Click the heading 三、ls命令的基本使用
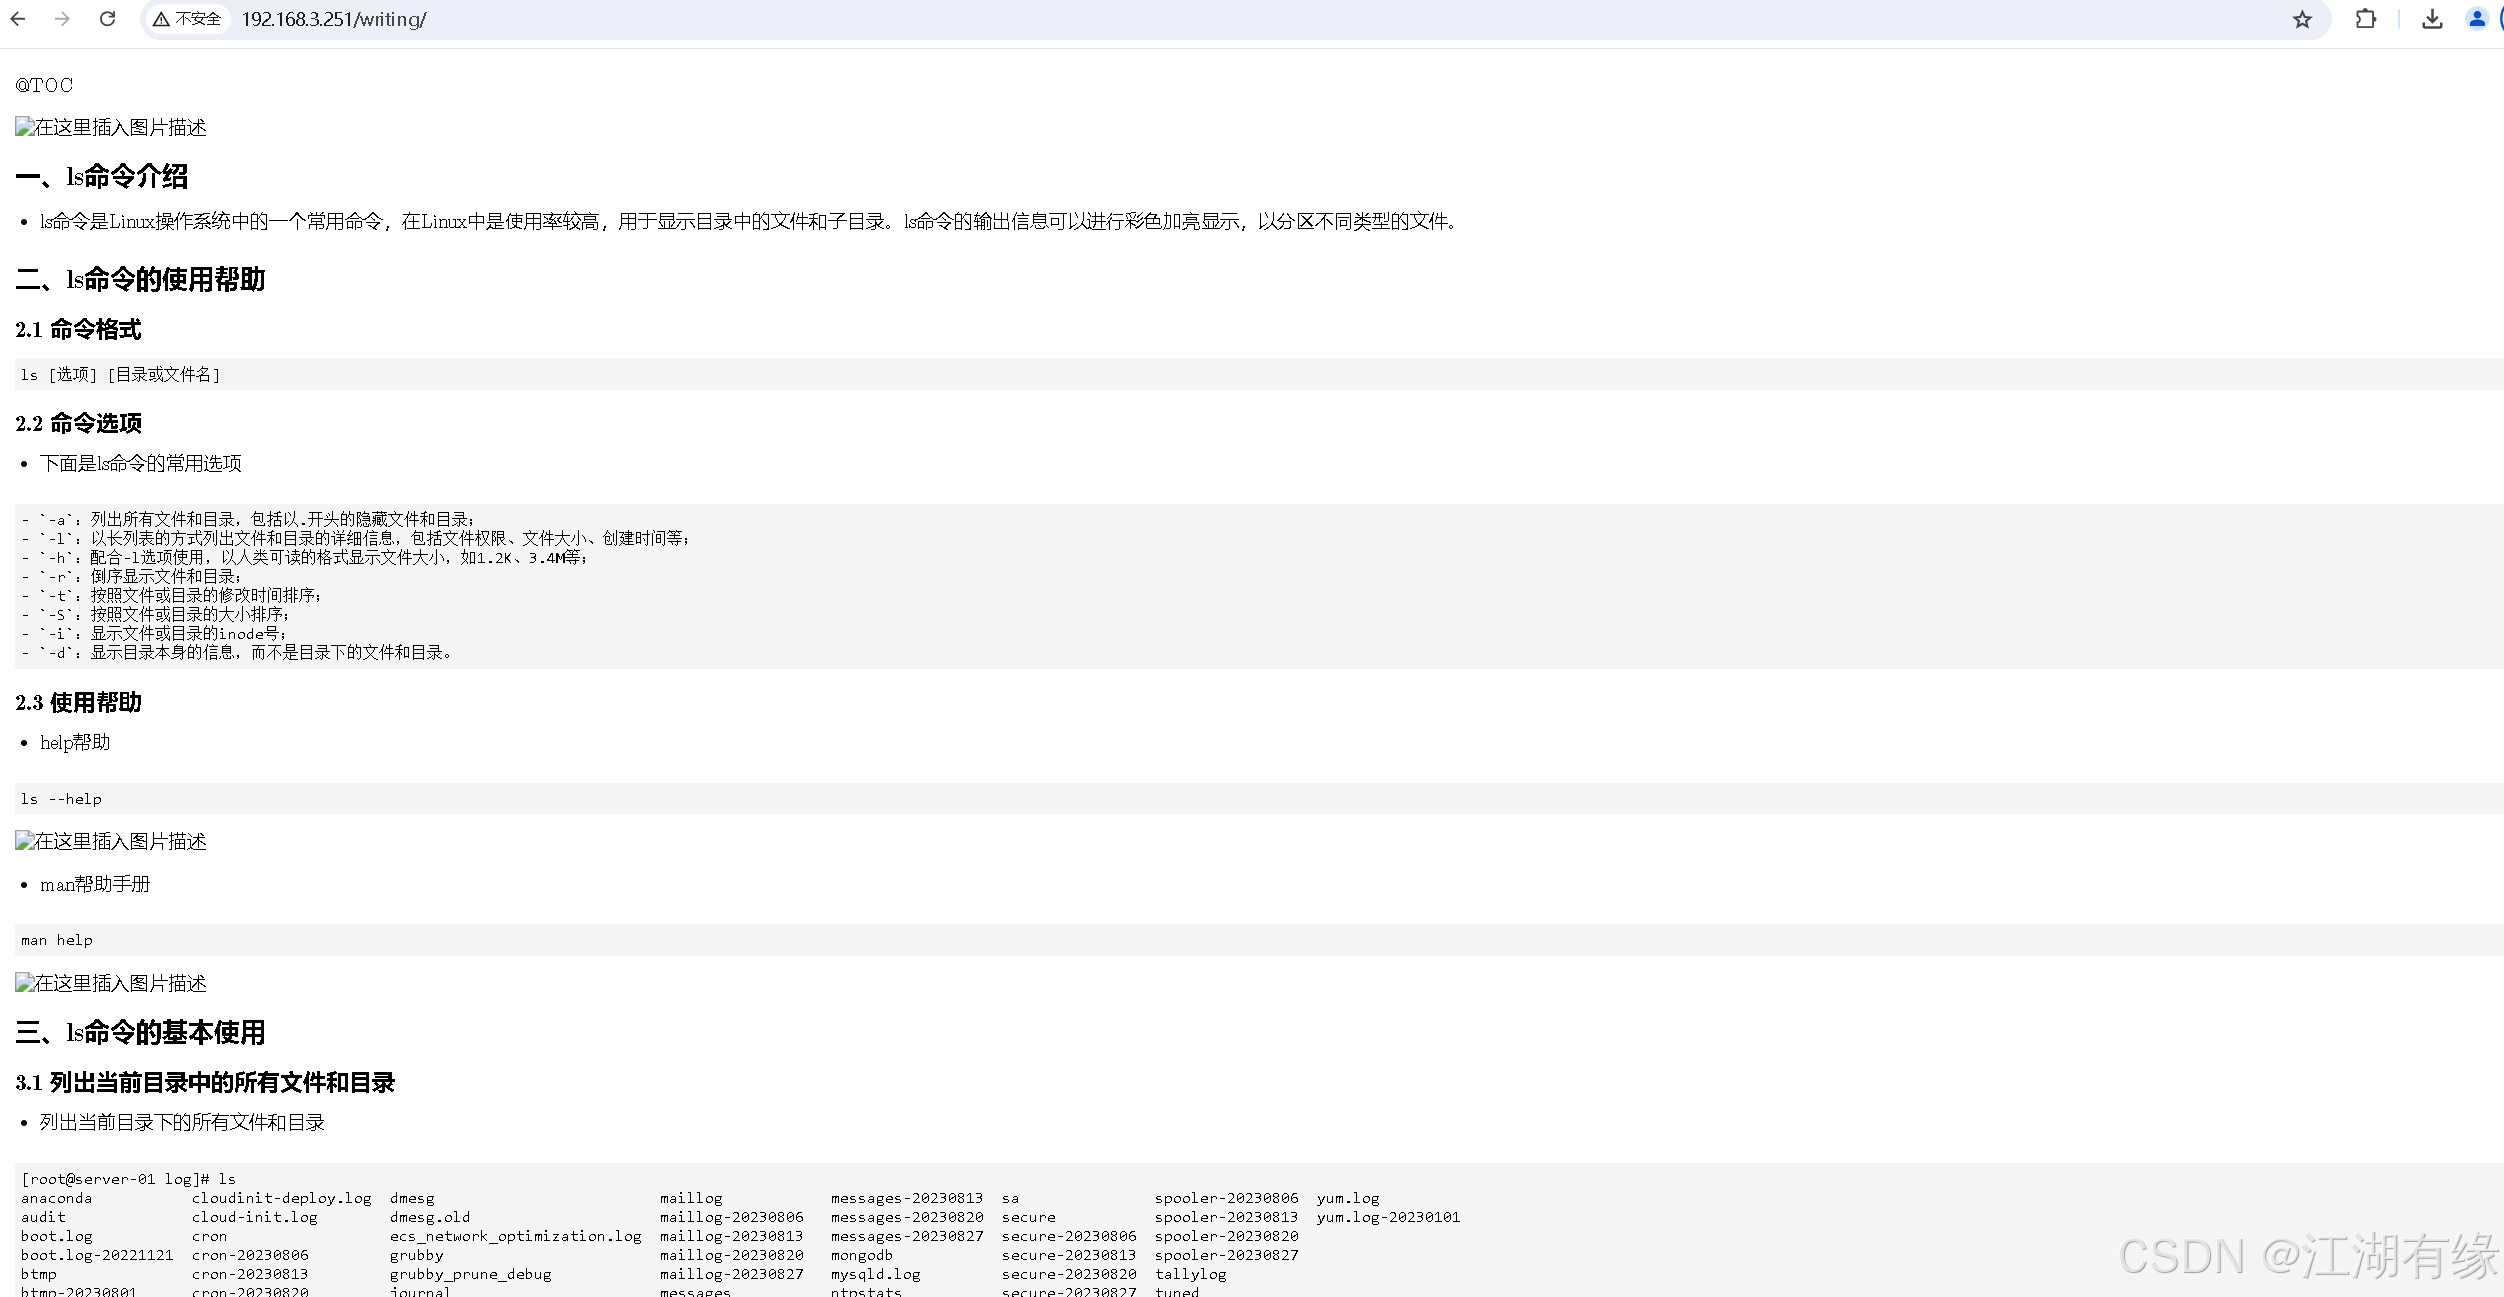Screen dimensions: 2504x1297 pos(141,1033)
